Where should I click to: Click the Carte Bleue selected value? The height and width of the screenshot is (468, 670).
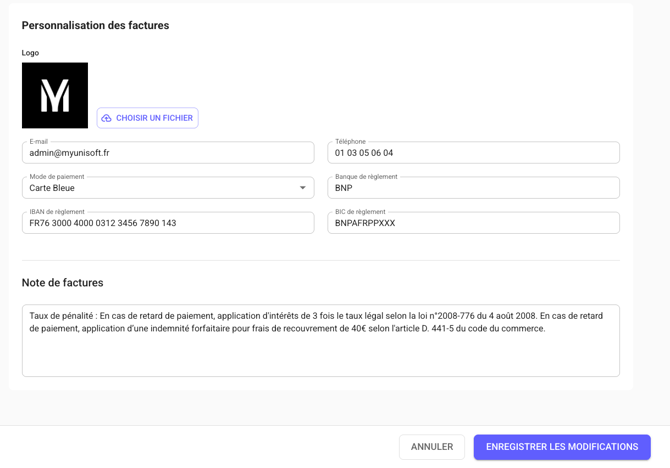point(52,188)
